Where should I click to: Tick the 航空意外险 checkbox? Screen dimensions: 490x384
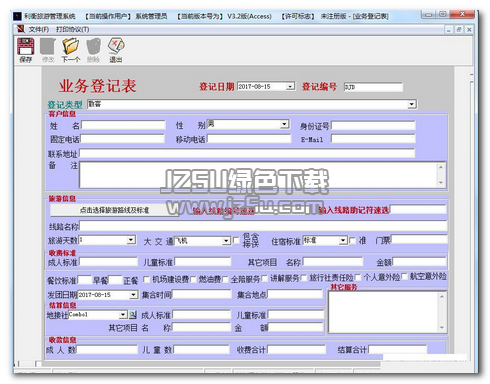(404, 276)
